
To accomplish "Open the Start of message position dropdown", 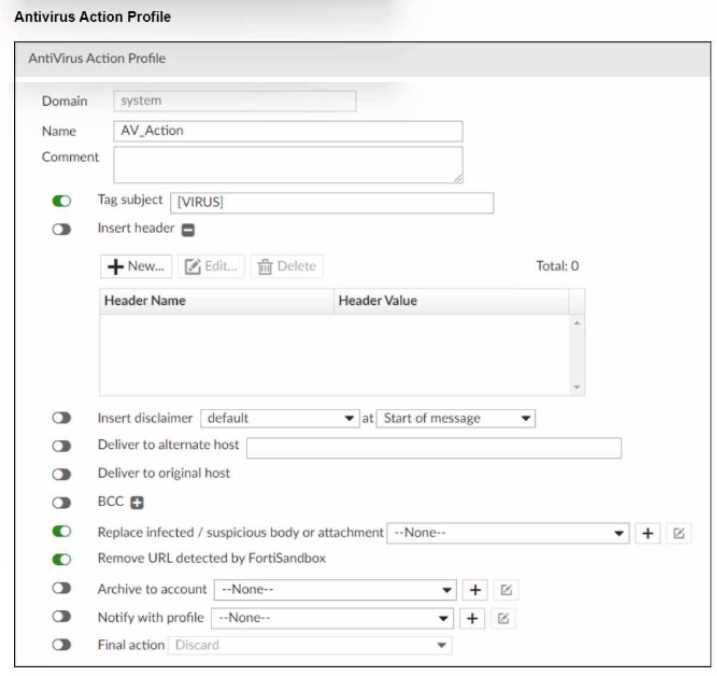I will 456,418.
